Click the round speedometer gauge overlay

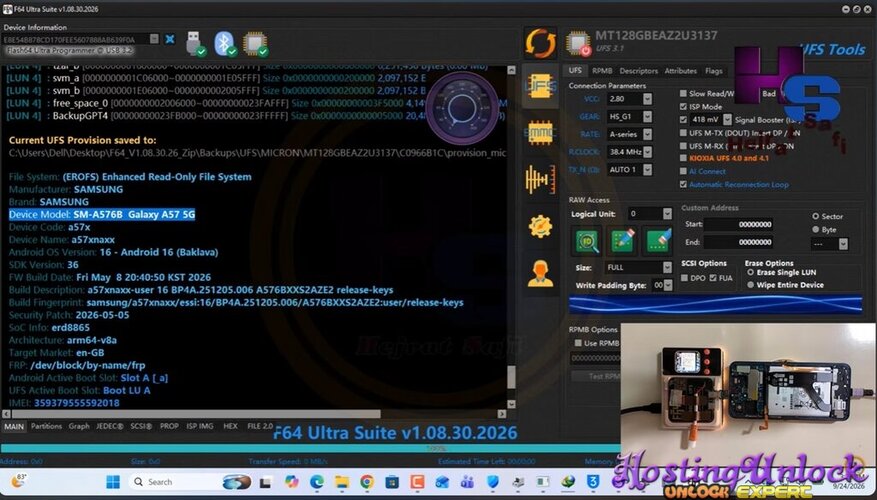463,109
